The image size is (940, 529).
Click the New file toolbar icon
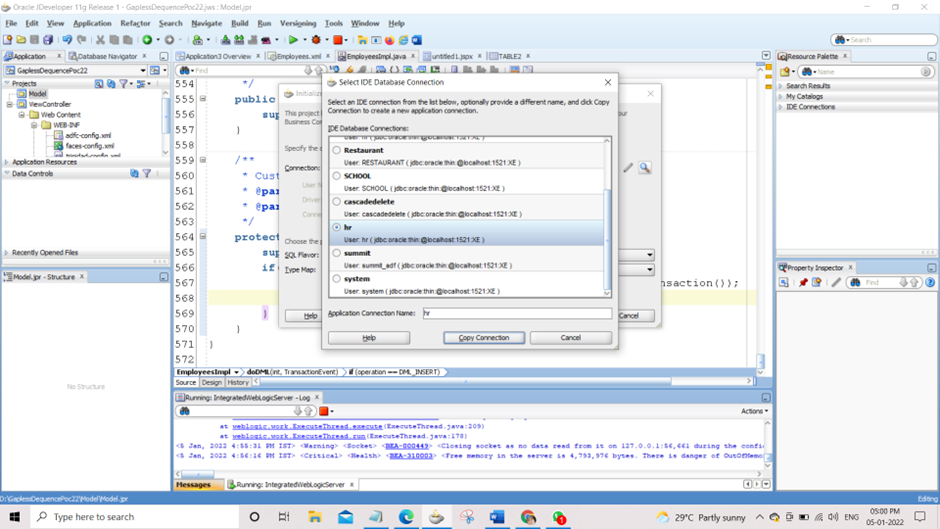(x=7, y=40)
